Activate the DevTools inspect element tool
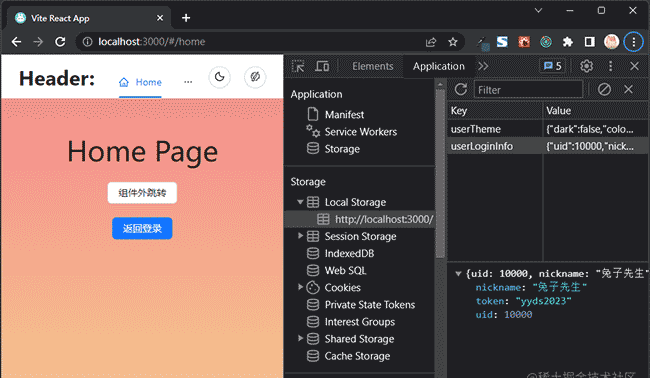The image size is (650, 378). coord(298,66)
